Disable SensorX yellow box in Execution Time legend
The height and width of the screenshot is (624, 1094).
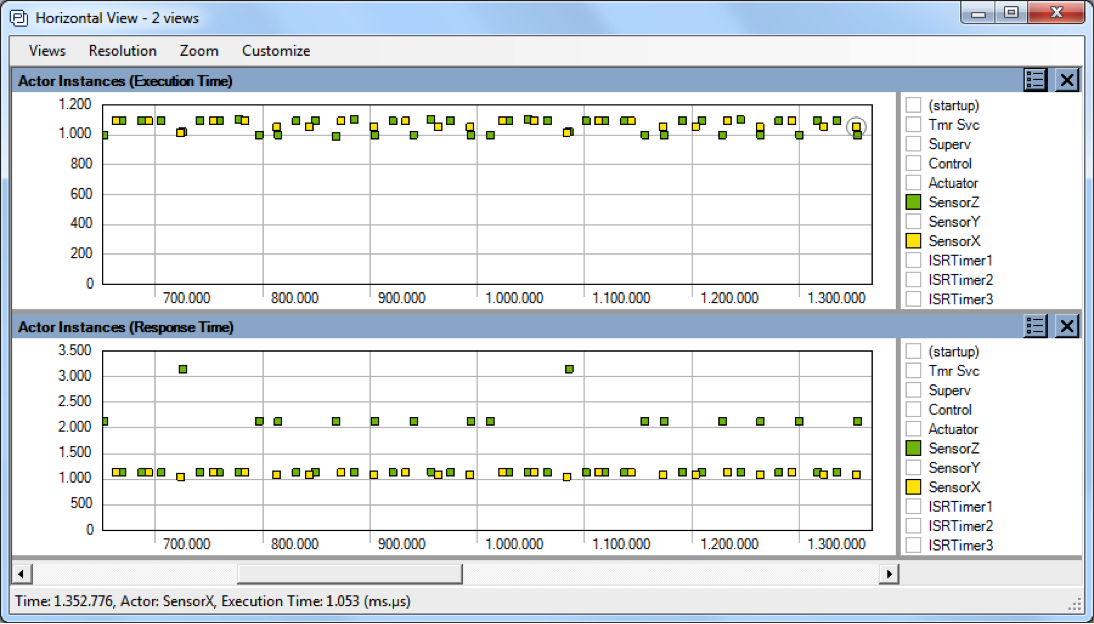point(913,241)
